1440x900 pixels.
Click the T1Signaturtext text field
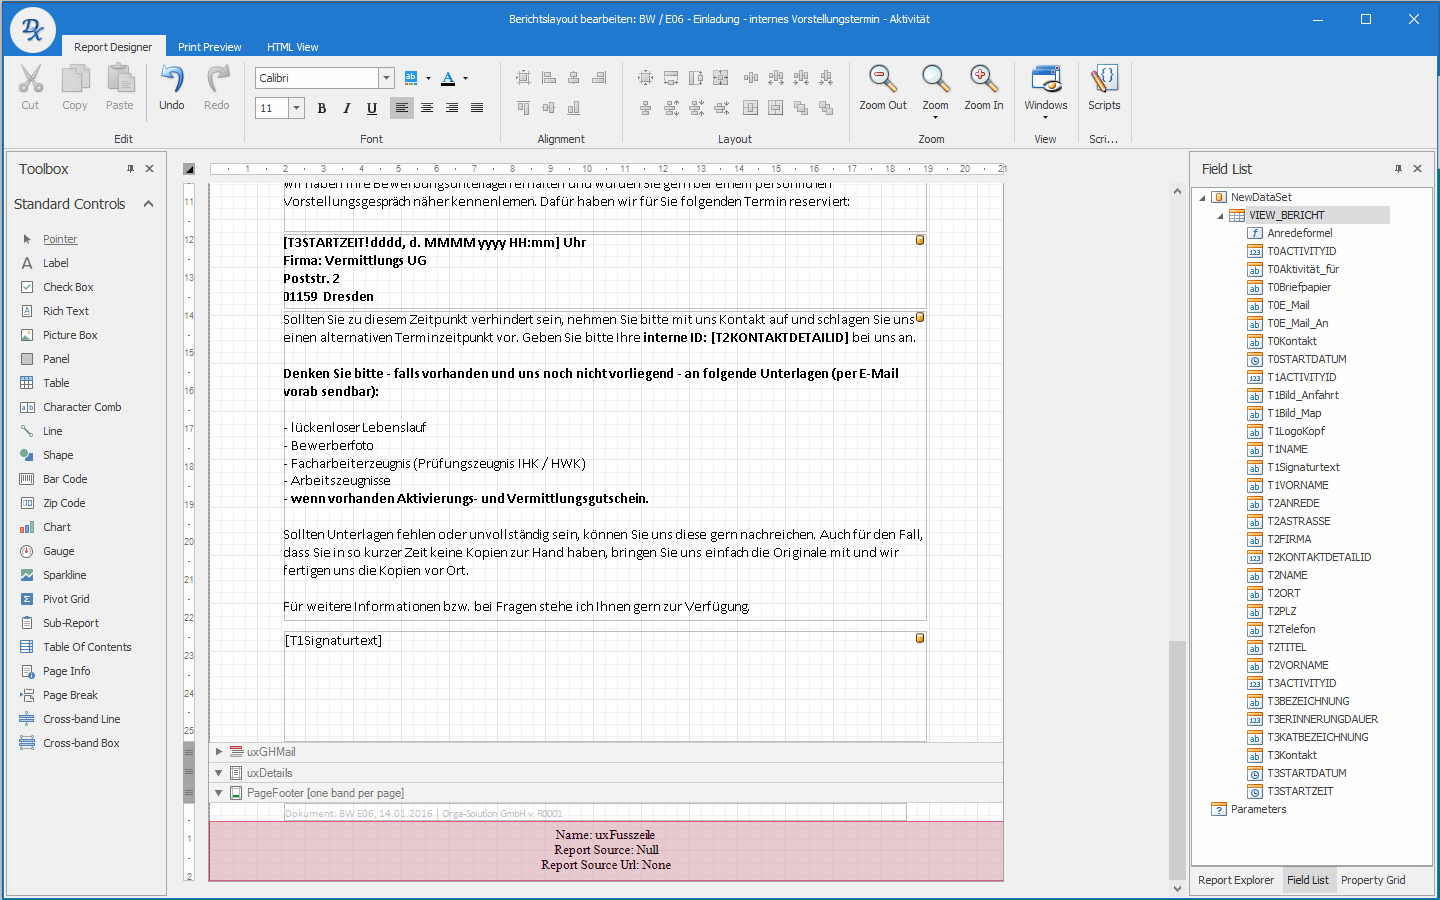[605, 686]
